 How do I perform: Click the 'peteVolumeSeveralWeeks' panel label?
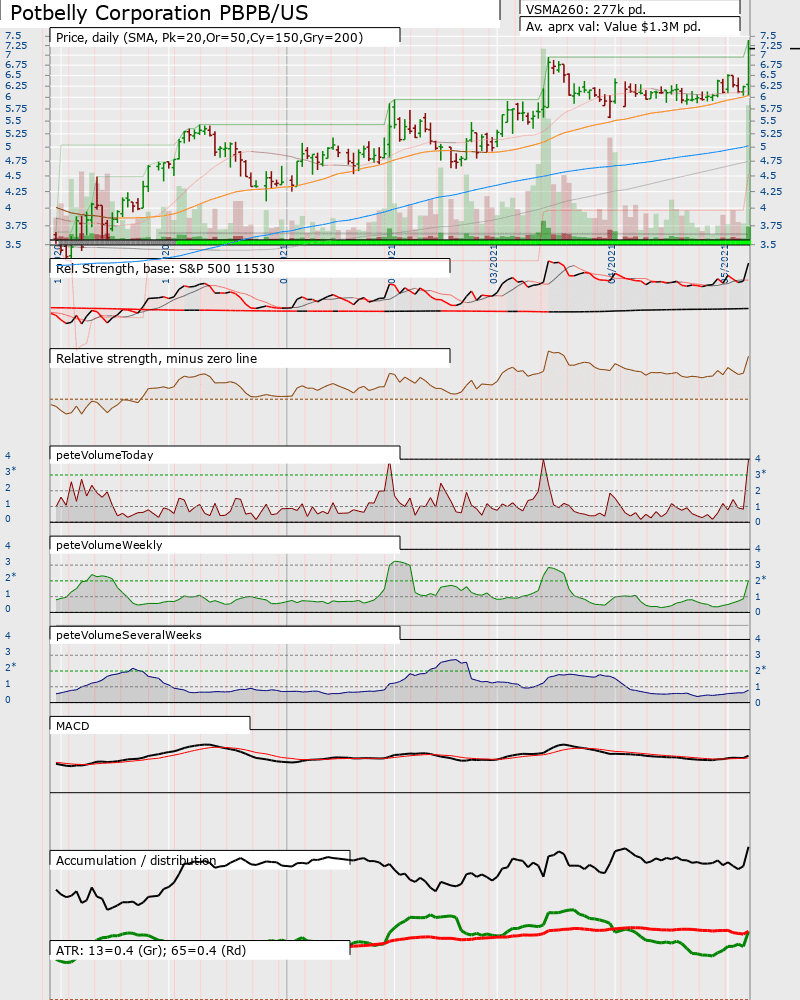coord(129,635)
